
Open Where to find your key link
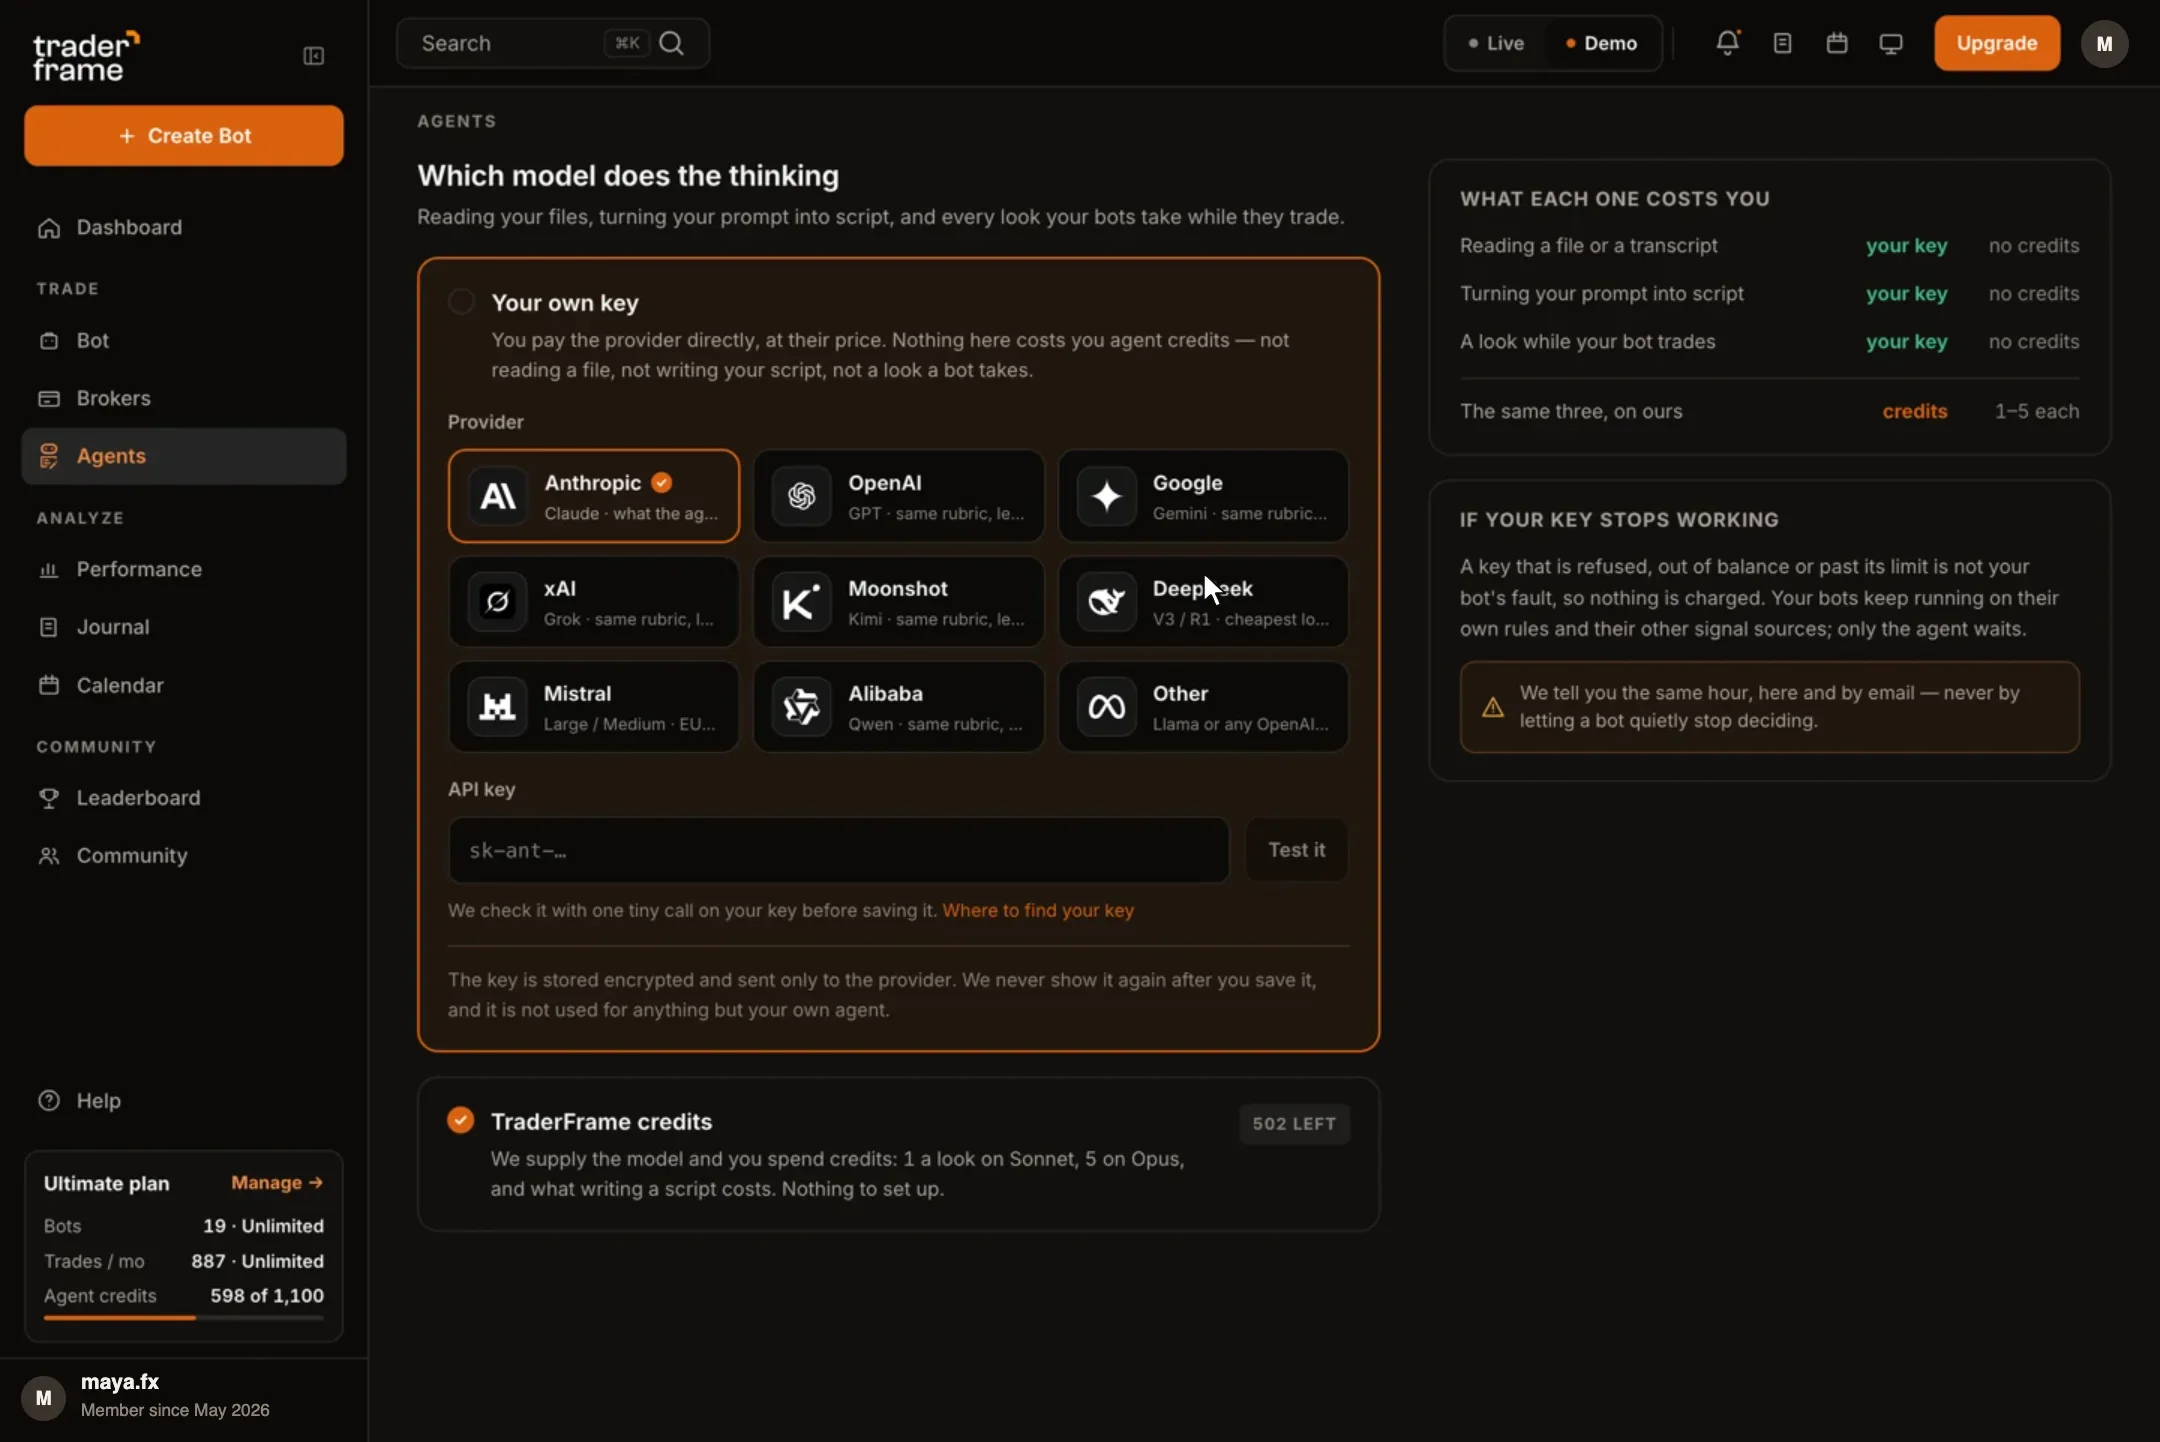(1038, 911)
